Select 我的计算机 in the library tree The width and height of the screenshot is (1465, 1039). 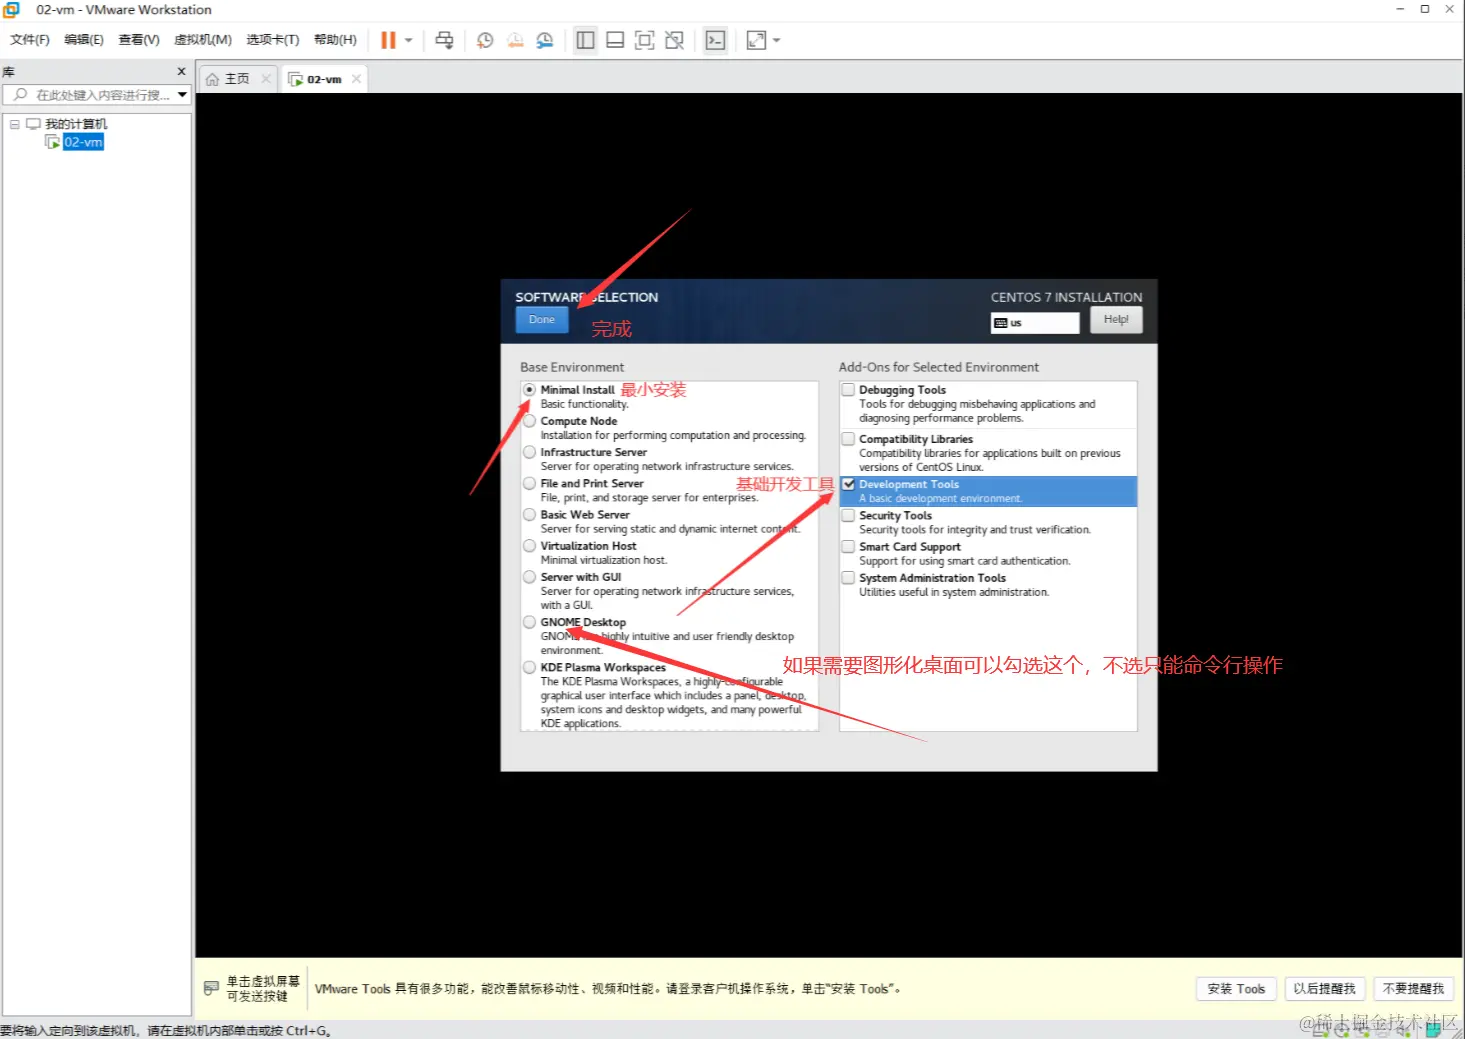click(76, 124)
